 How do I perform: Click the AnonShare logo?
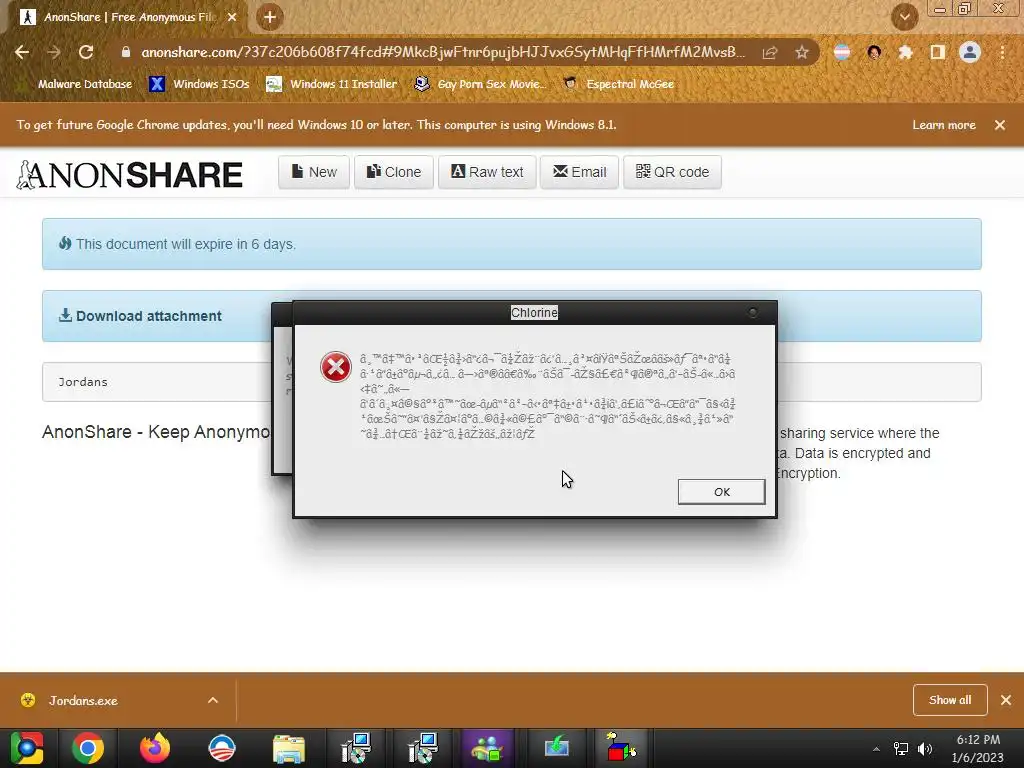129,174
